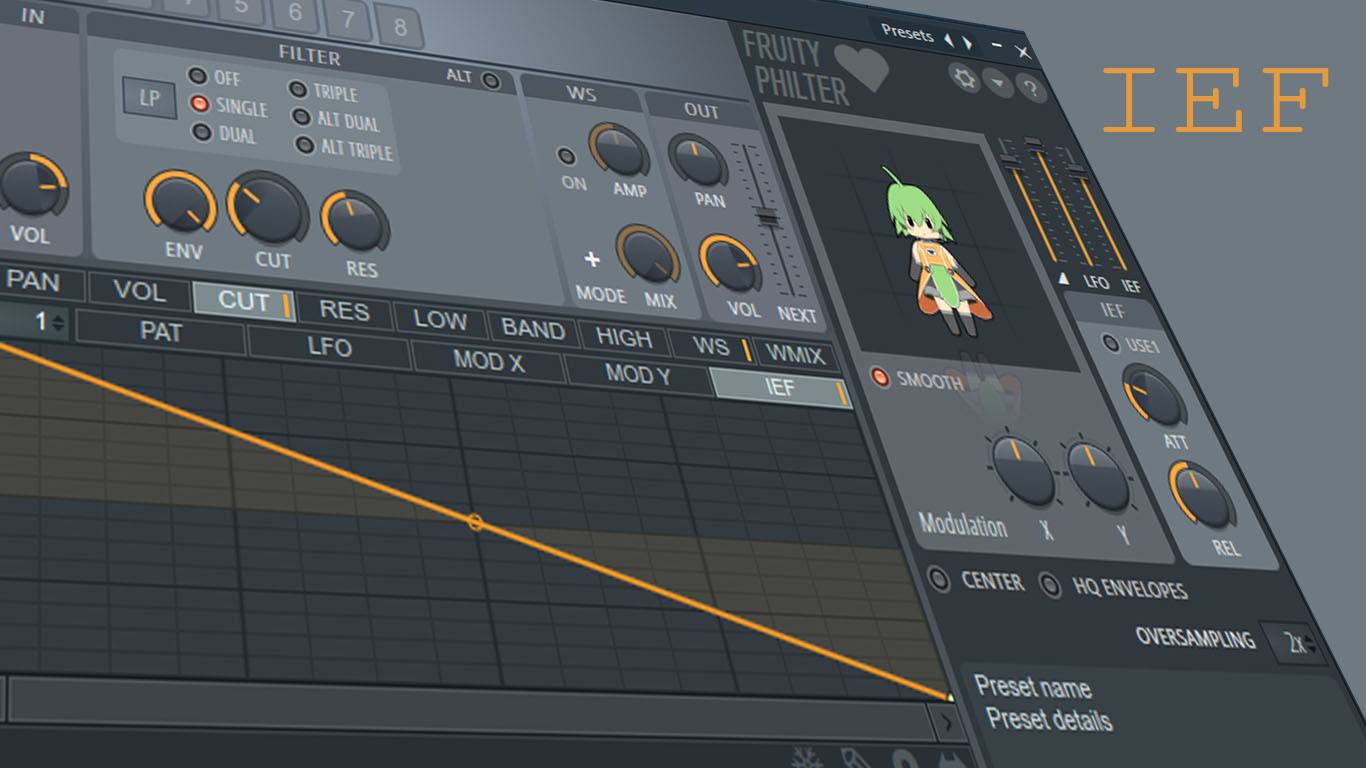Select the DUAL filter mode
The height and width of the screenshot is (768, 1366).
tap(201, 132)
